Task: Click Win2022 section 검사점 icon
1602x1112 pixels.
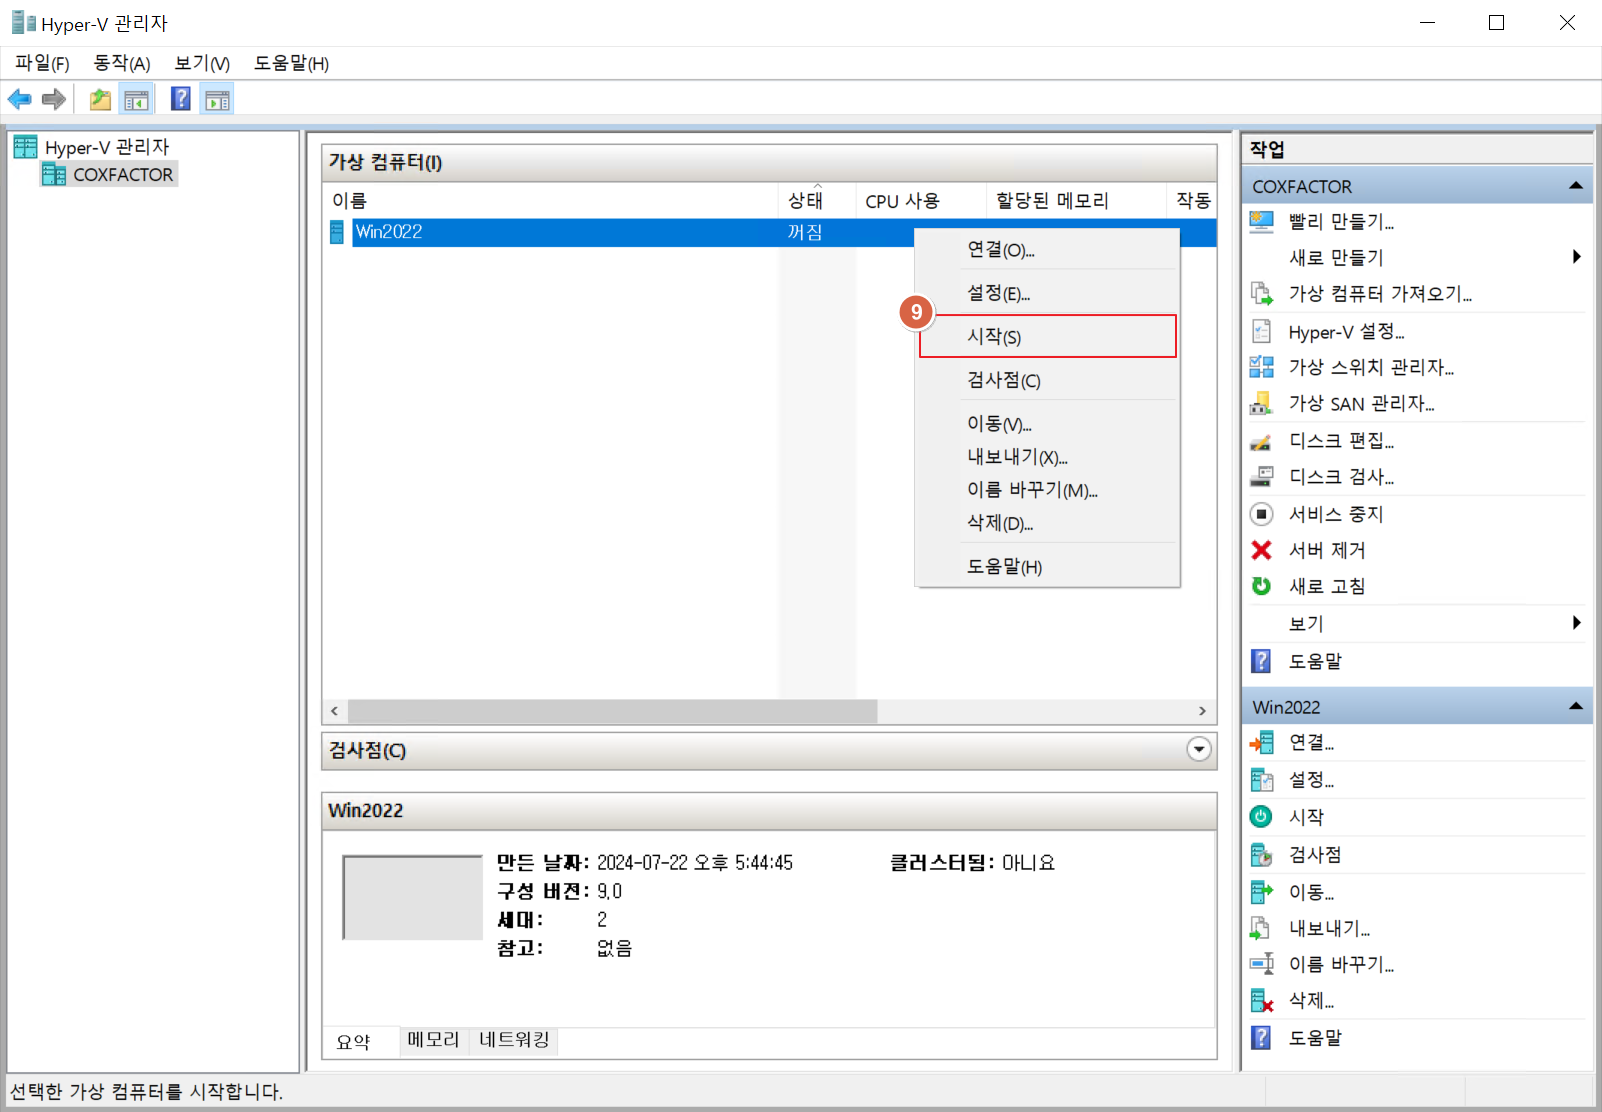Action: pos(1262,855)
